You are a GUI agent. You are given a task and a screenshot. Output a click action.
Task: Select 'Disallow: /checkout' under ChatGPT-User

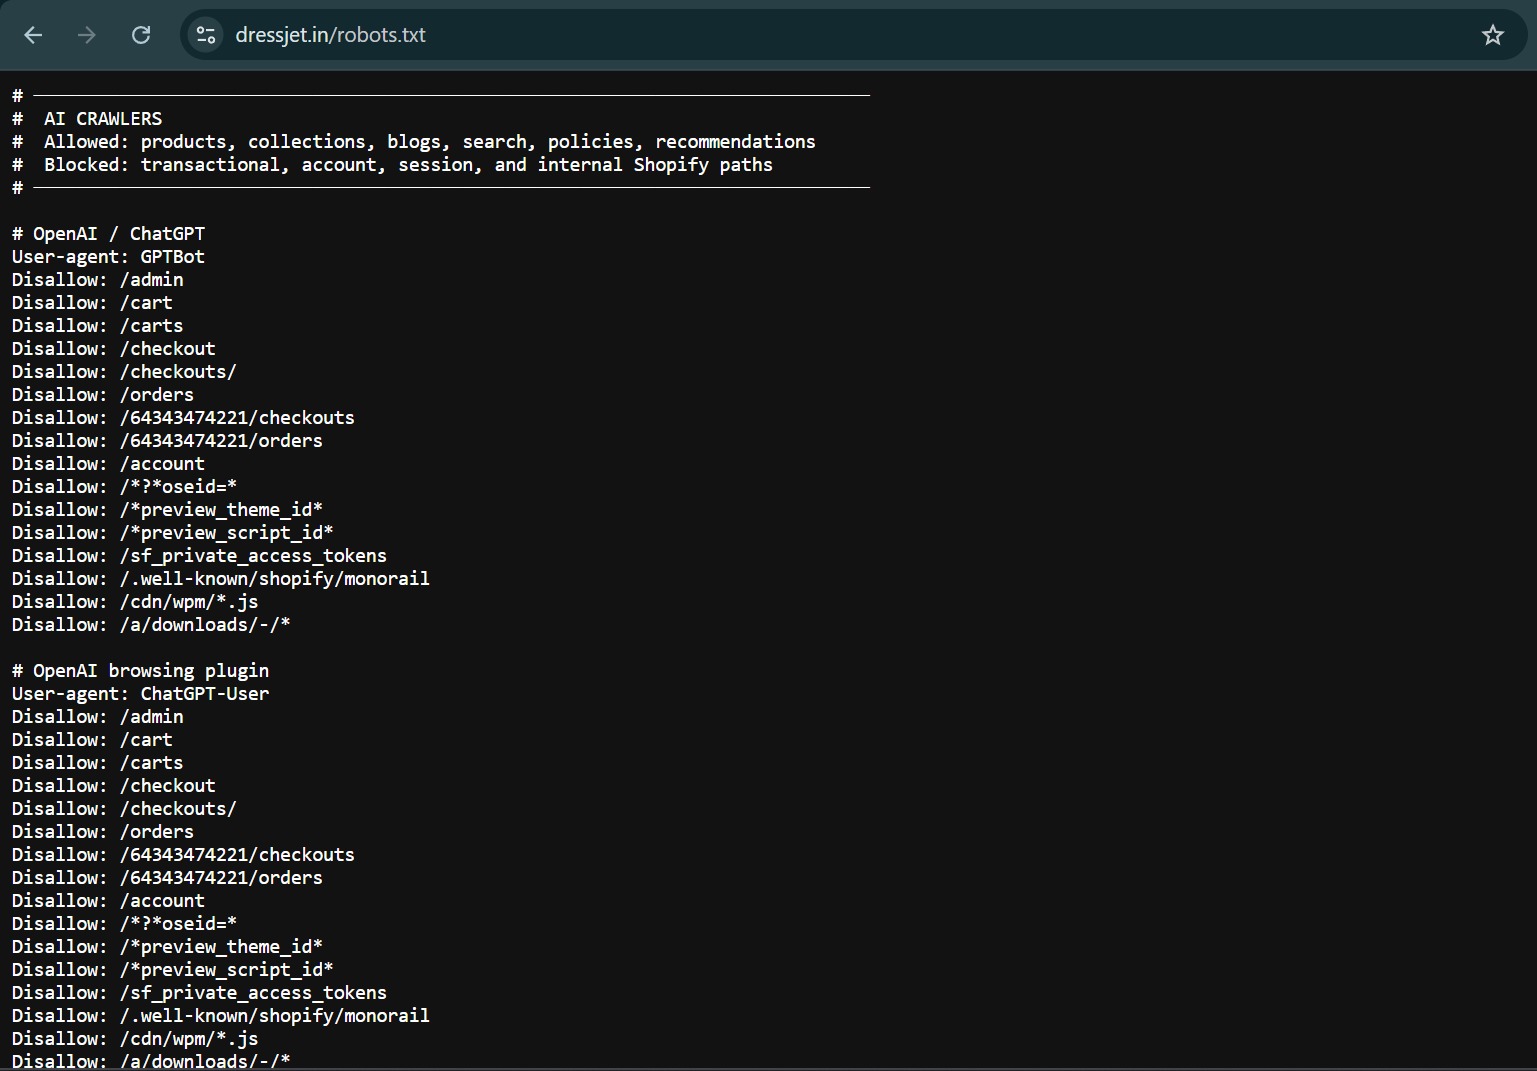tap(114, 785)
